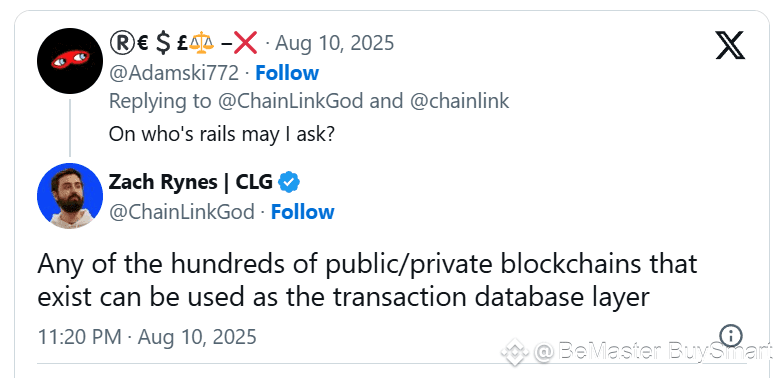Image resolution: width=780 pixels, height=378 pixels.
Task: Open Zach Rynes bearded profile photo
Action: pyautogui.click(x=70, y=195)
